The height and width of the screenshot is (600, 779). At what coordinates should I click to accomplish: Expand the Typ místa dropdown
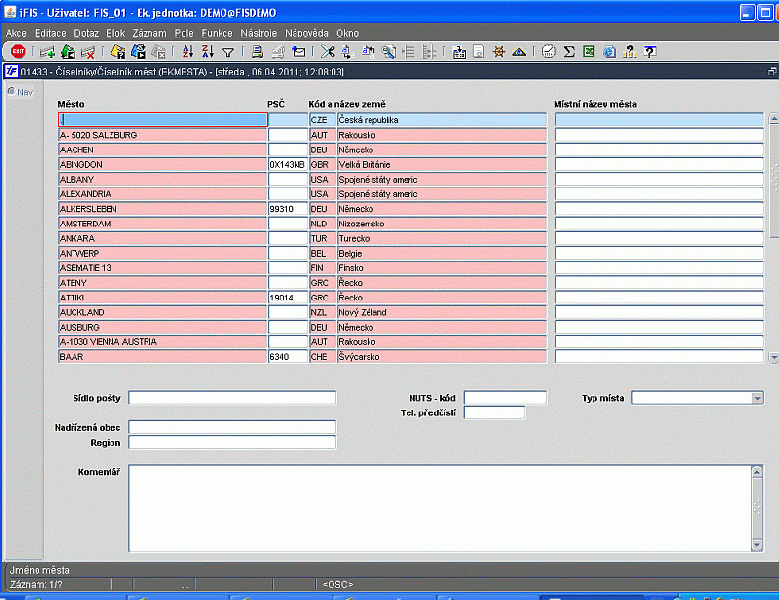(757, 398)
